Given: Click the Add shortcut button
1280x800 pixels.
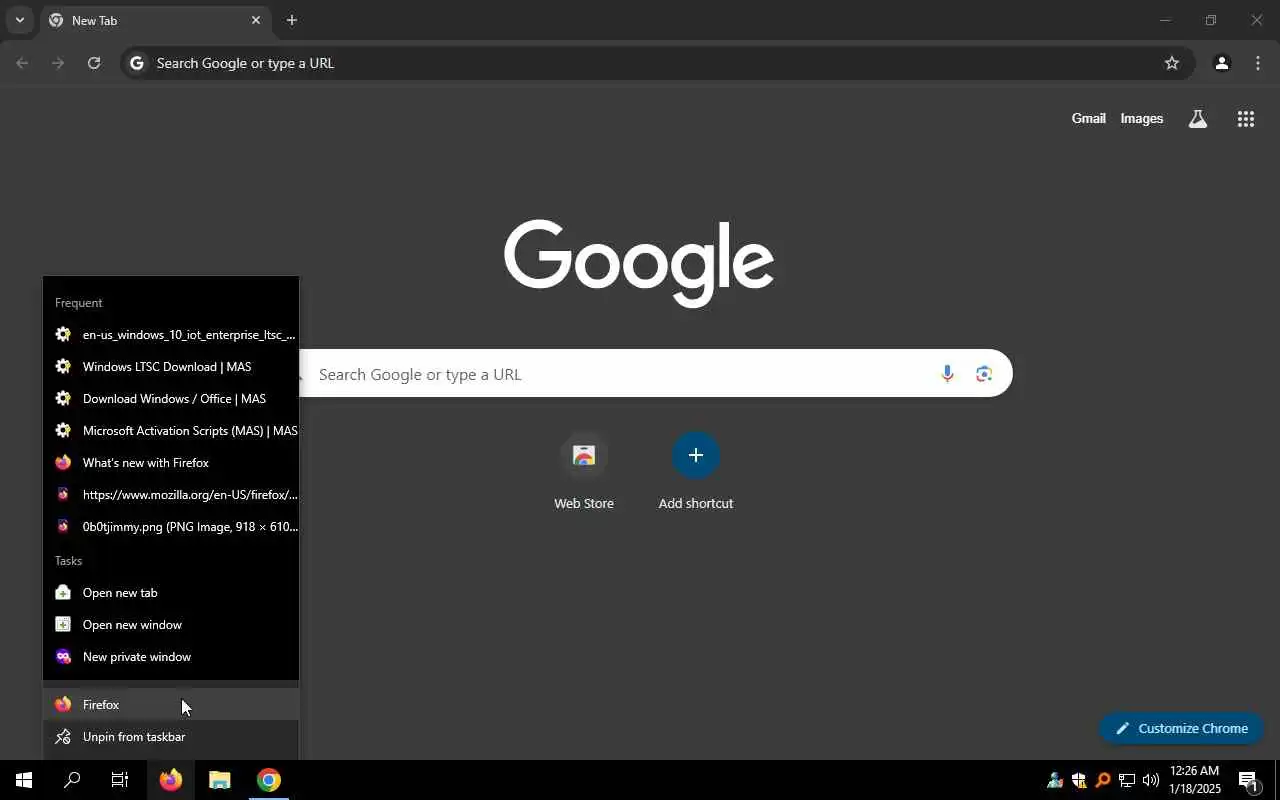Looking at the screenshot, I should (696, 471).
